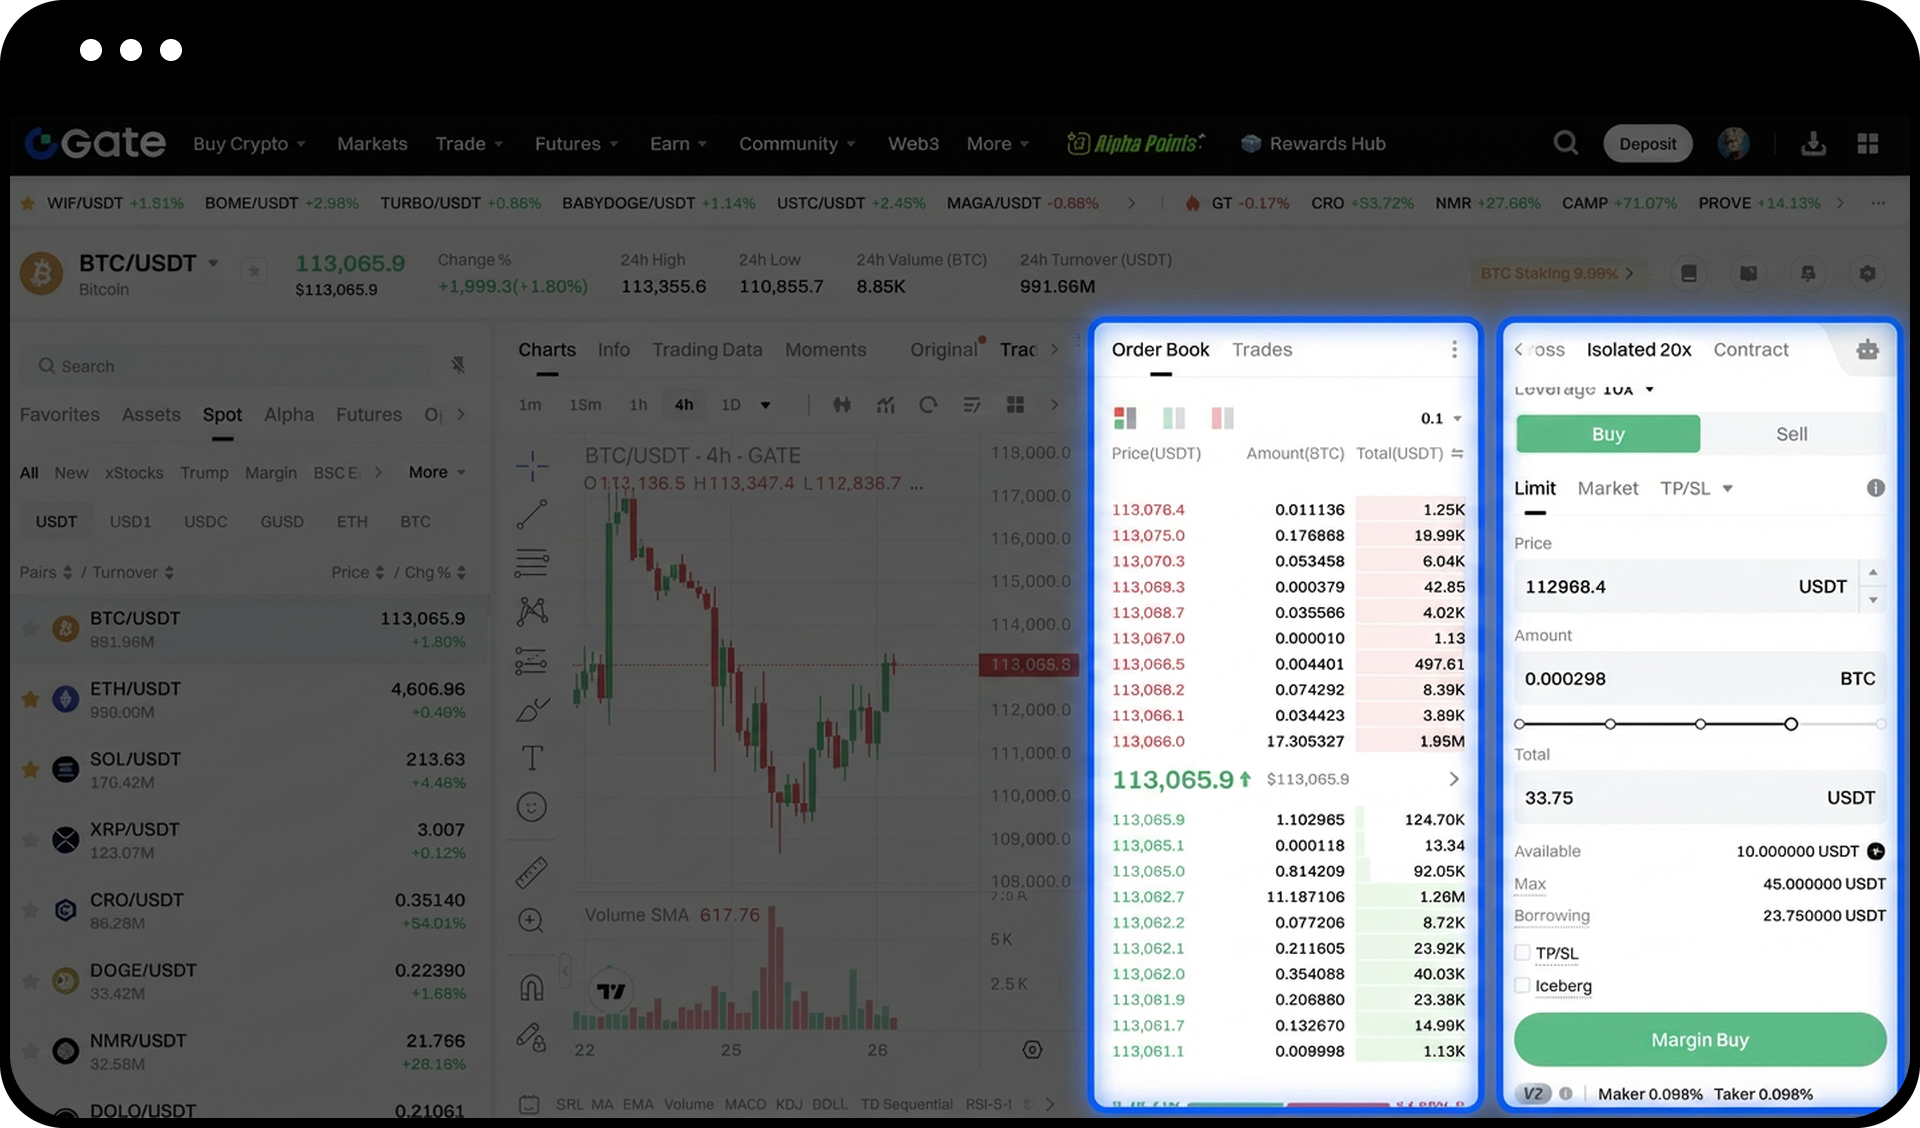Image resolution: width=1920 pixels, height=1128 pixels.
Task: Enable the TP/SL checkbox
Action: (x=1522, y=953)
